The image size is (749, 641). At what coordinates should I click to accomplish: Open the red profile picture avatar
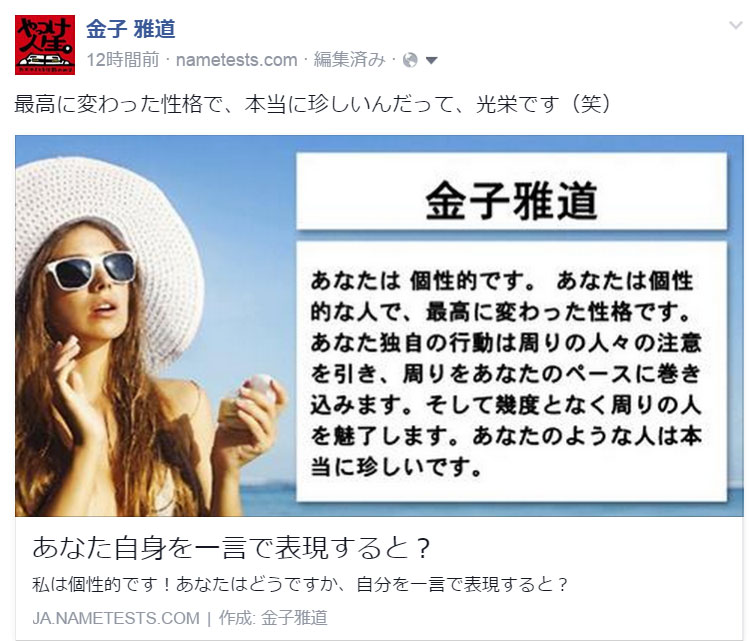pos(45,45)
